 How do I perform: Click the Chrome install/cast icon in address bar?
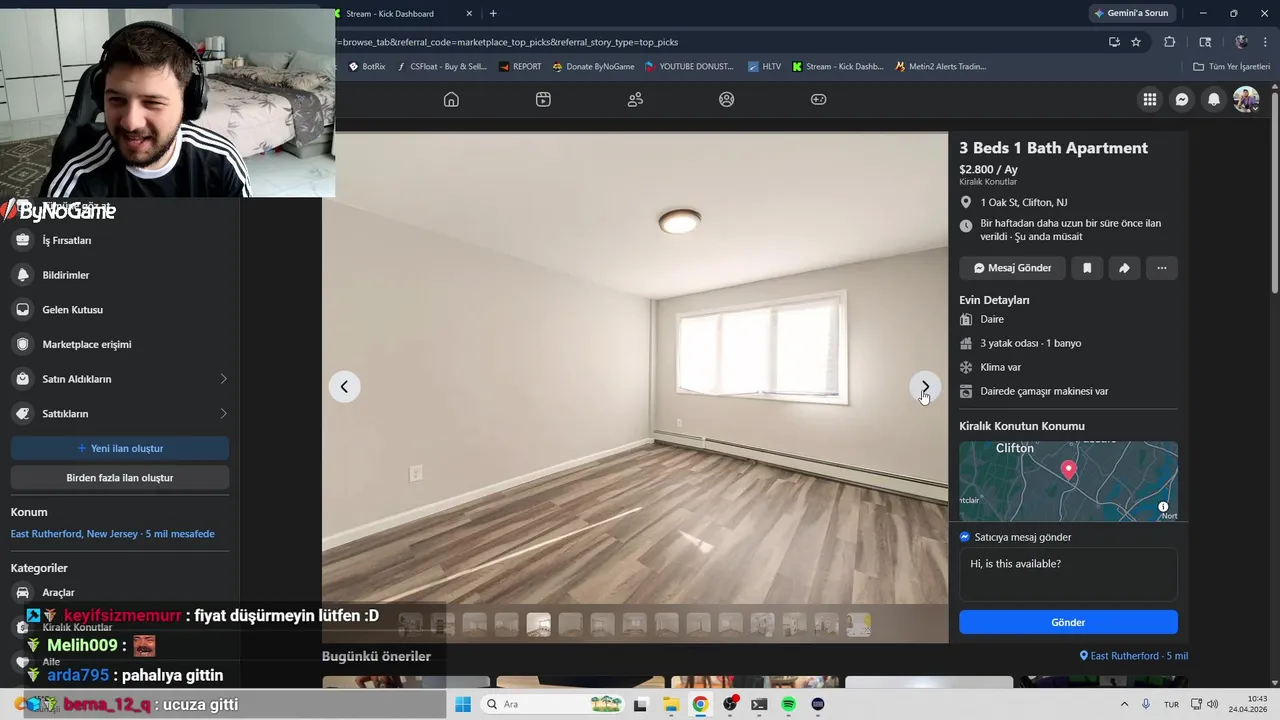(x=1114, y=42)
